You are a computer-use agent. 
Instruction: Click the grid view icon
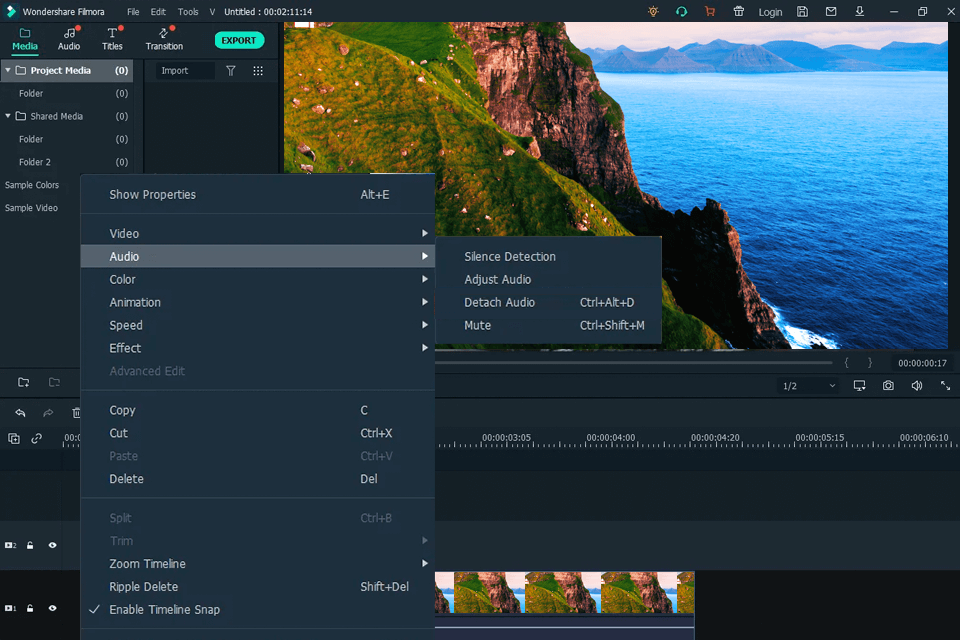258,70
